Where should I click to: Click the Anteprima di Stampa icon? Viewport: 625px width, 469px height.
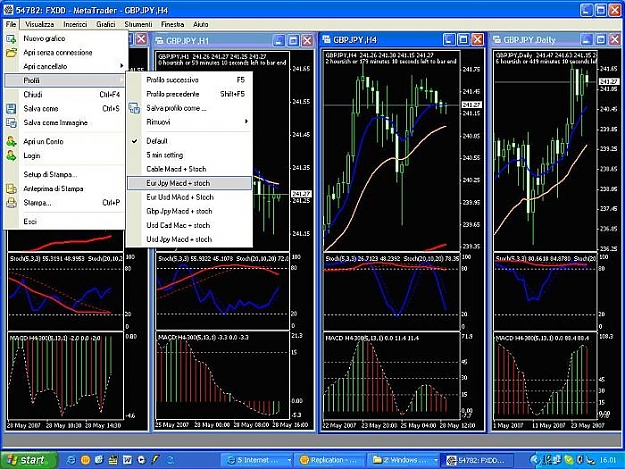[11, 188]
